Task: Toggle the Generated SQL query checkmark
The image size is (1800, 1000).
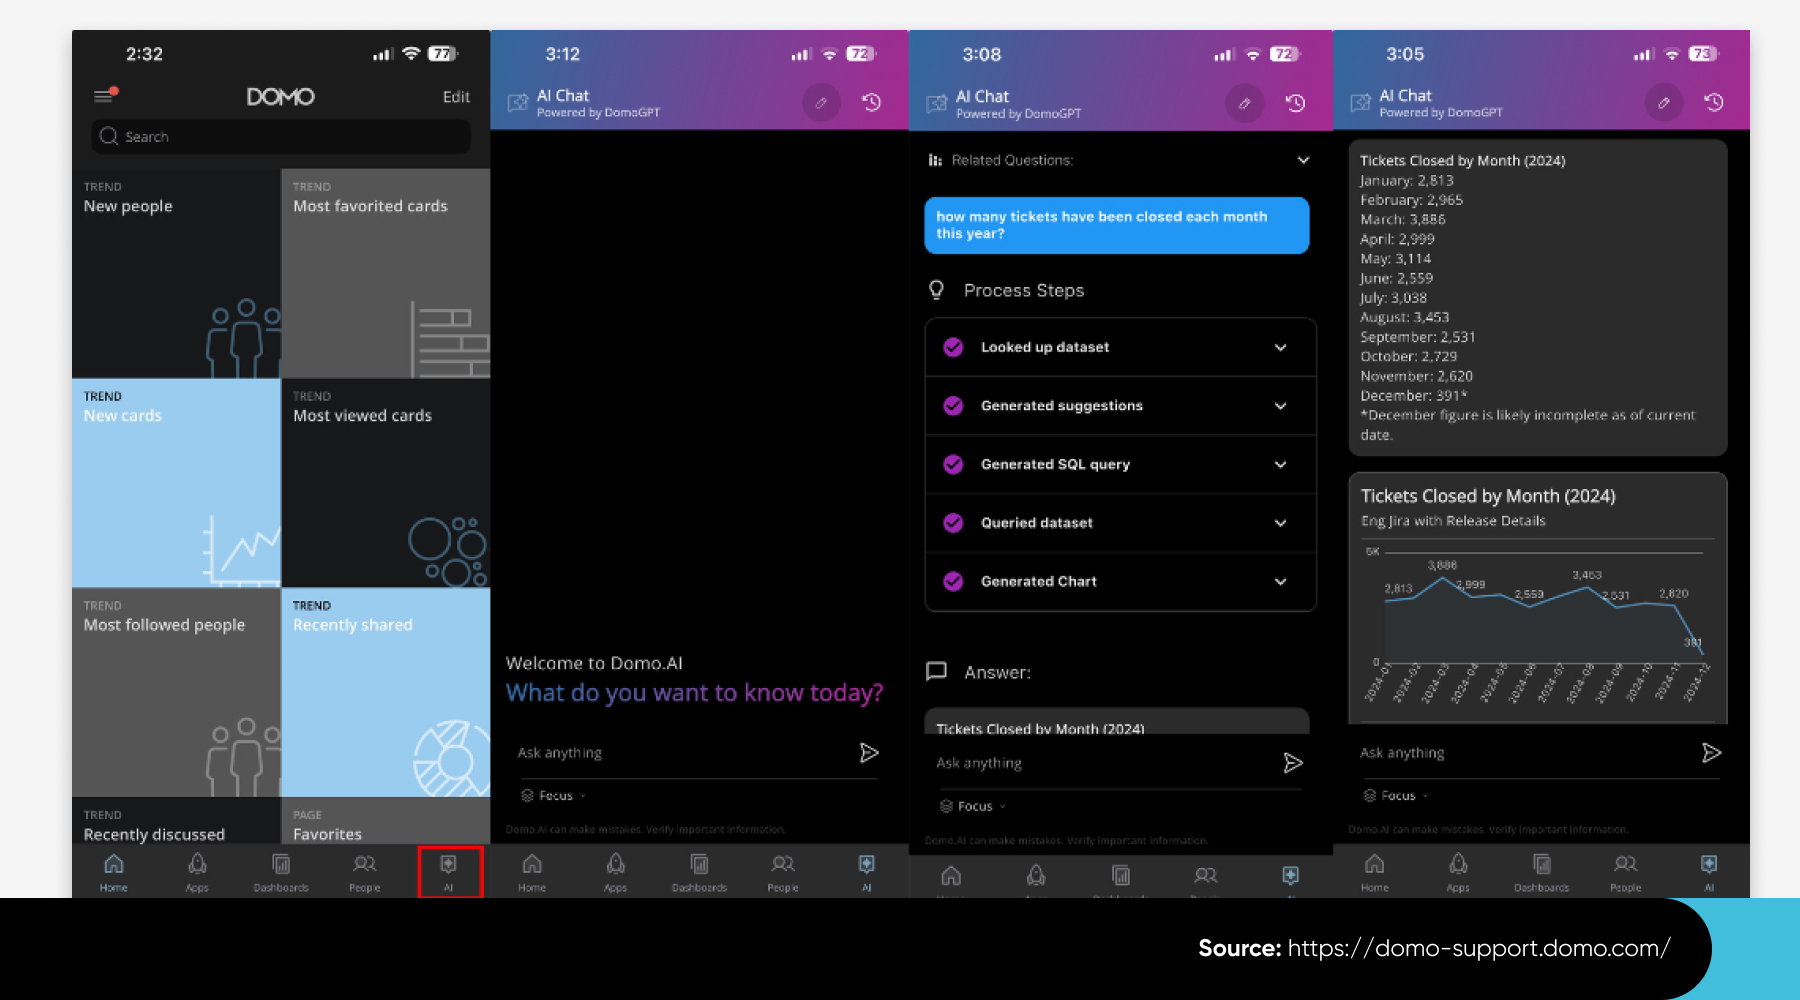Action: [x=953, y=464]
